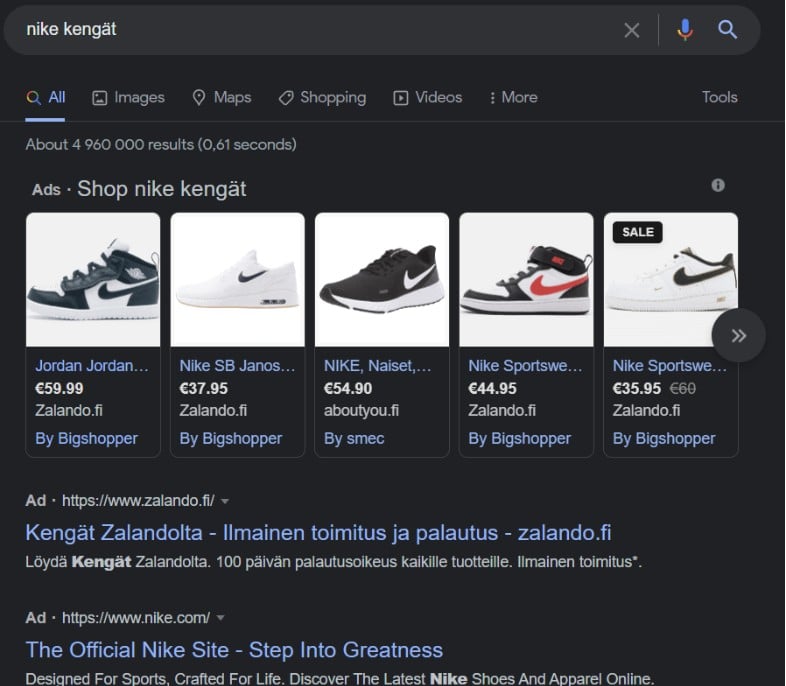Start voice search with the microphone icon
This screenshot has height=686, width=786.
pos(684,30)
